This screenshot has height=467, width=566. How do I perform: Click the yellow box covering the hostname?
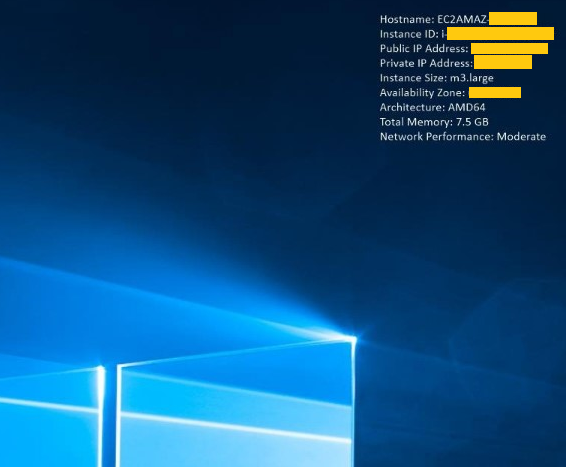pyautogui.click(x=513, y=19)
